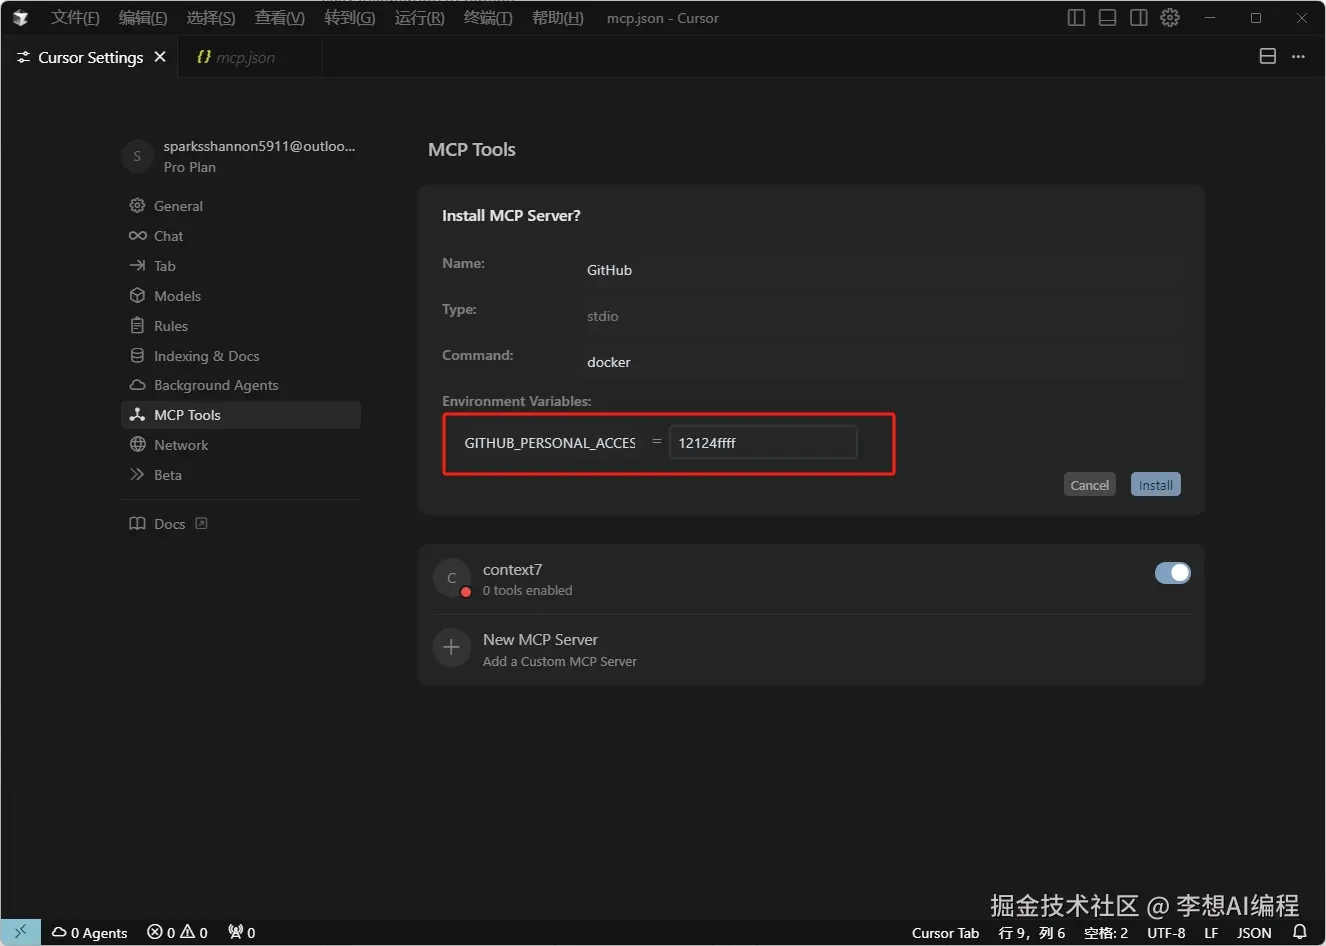Click the Tab arrow icon in sidebar
This screenshot has height=946, width=1326.
(138, 266)
